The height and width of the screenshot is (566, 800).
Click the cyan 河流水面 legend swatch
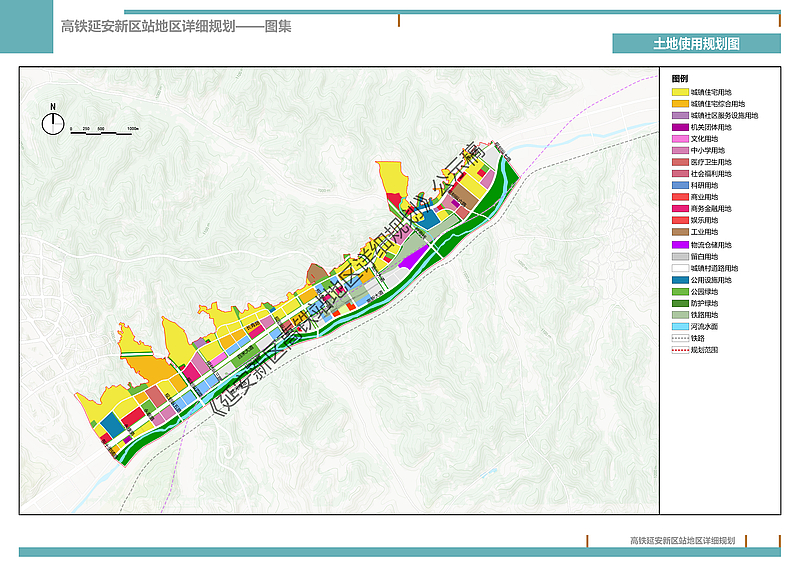(679, 327)
